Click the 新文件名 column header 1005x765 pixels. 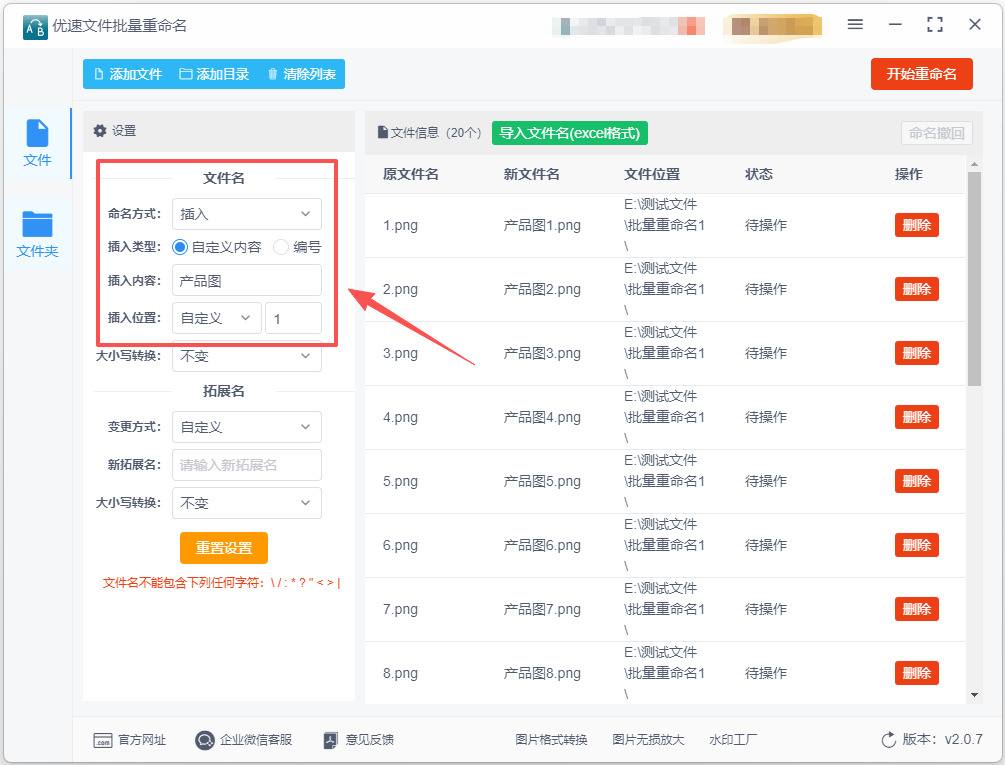(x=531, y=174)
